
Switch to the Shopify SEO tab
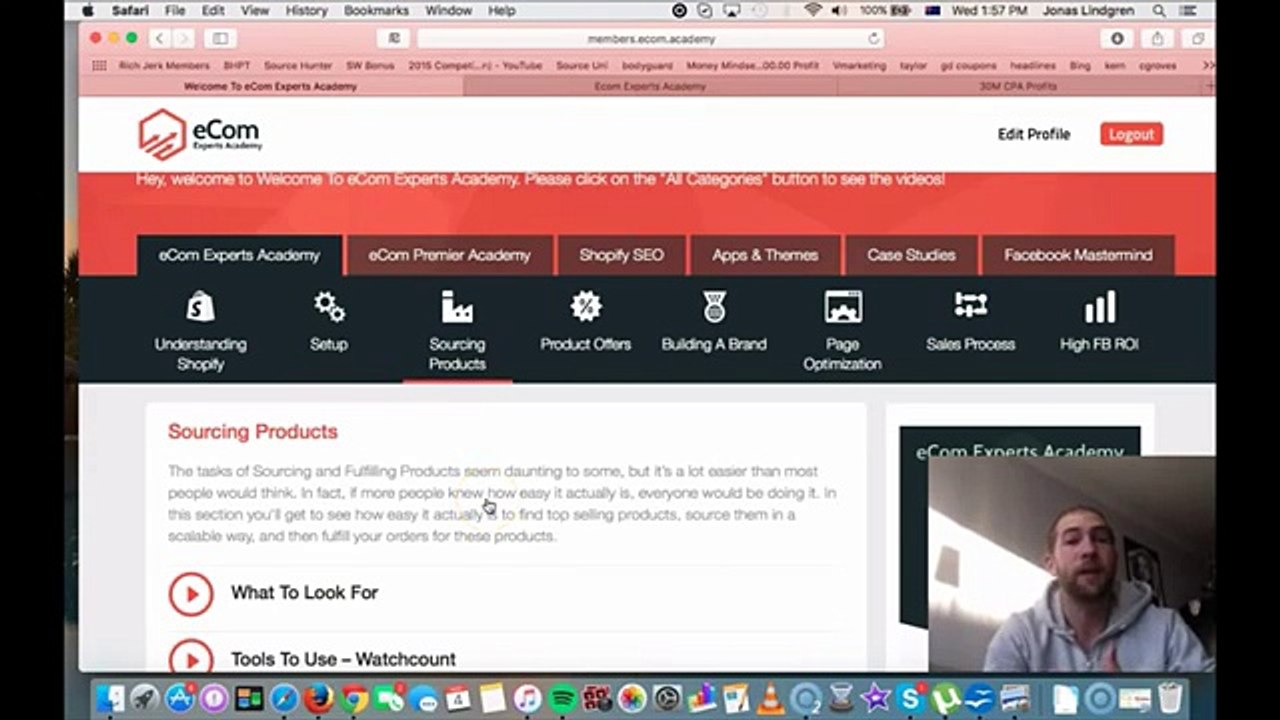coord(621,255)
